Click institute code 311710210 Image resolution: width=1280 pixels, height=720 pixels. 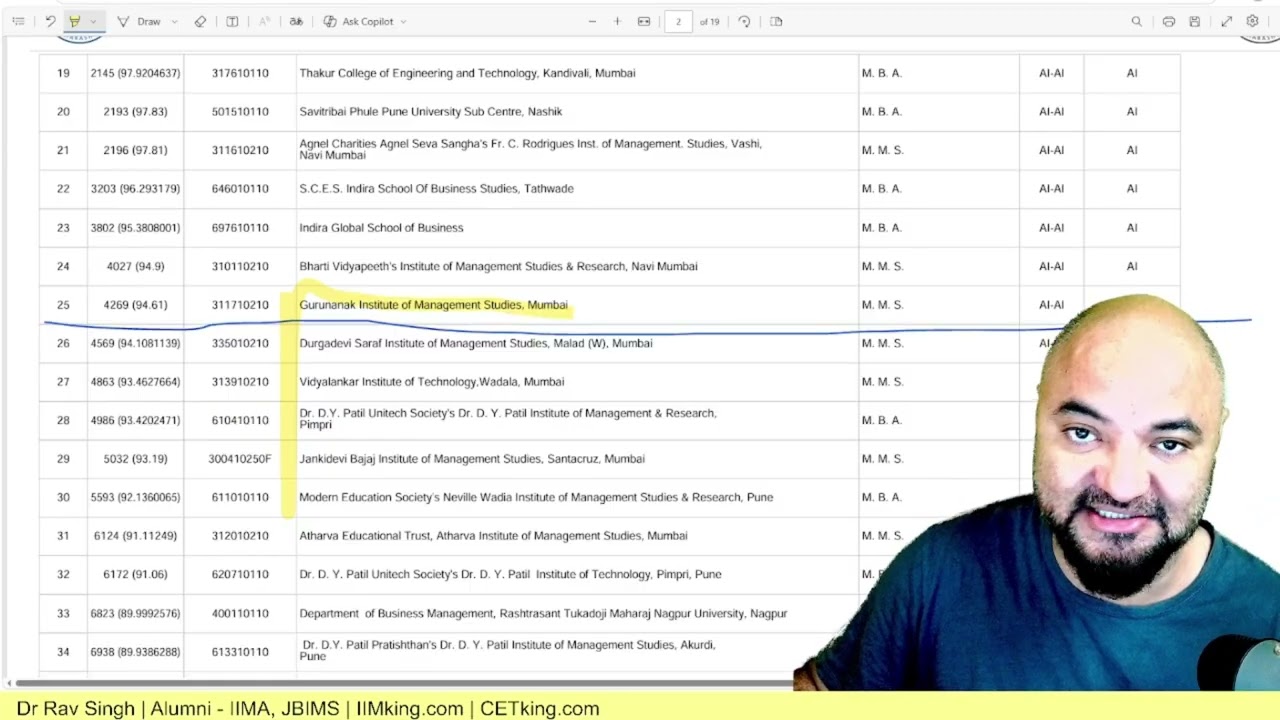click(x=240, y=305)
